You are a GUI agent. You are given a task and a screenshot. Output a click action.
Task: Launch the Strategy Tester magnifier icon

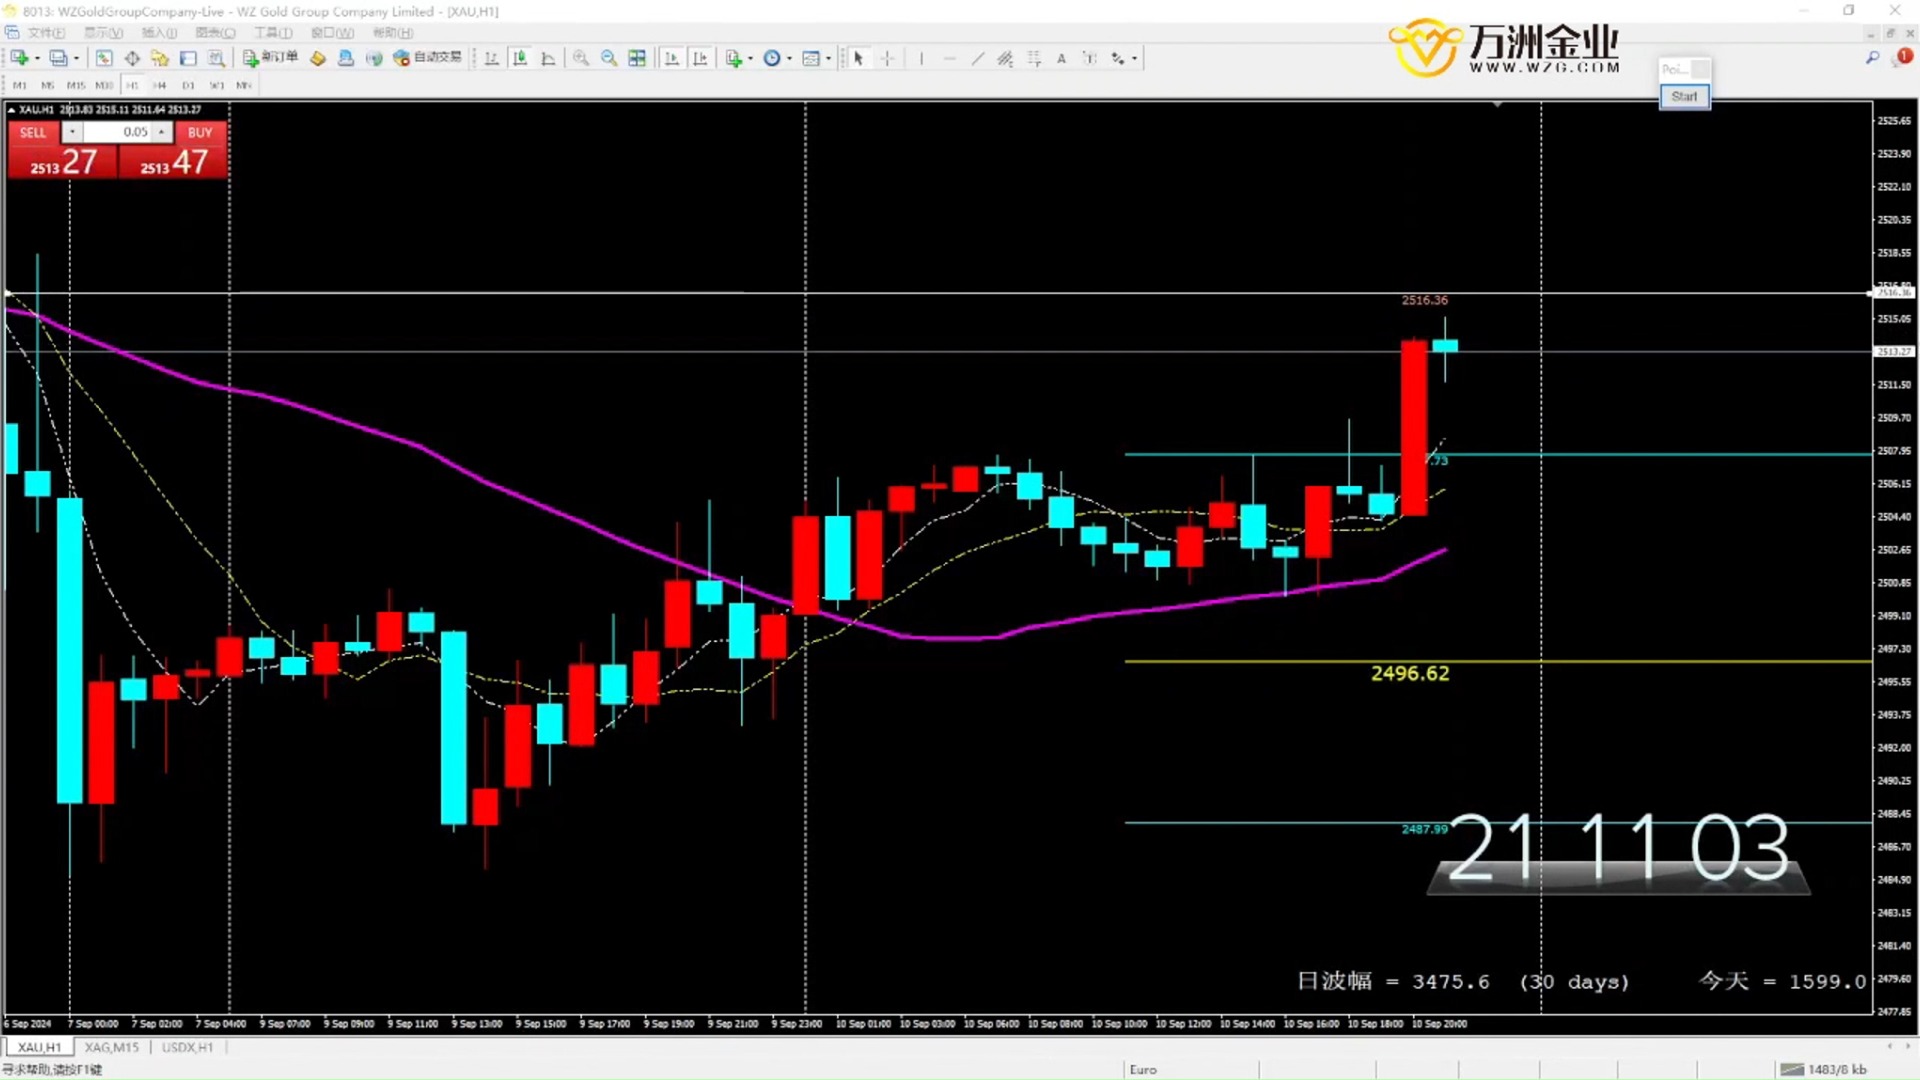click(x=216, y=58)
